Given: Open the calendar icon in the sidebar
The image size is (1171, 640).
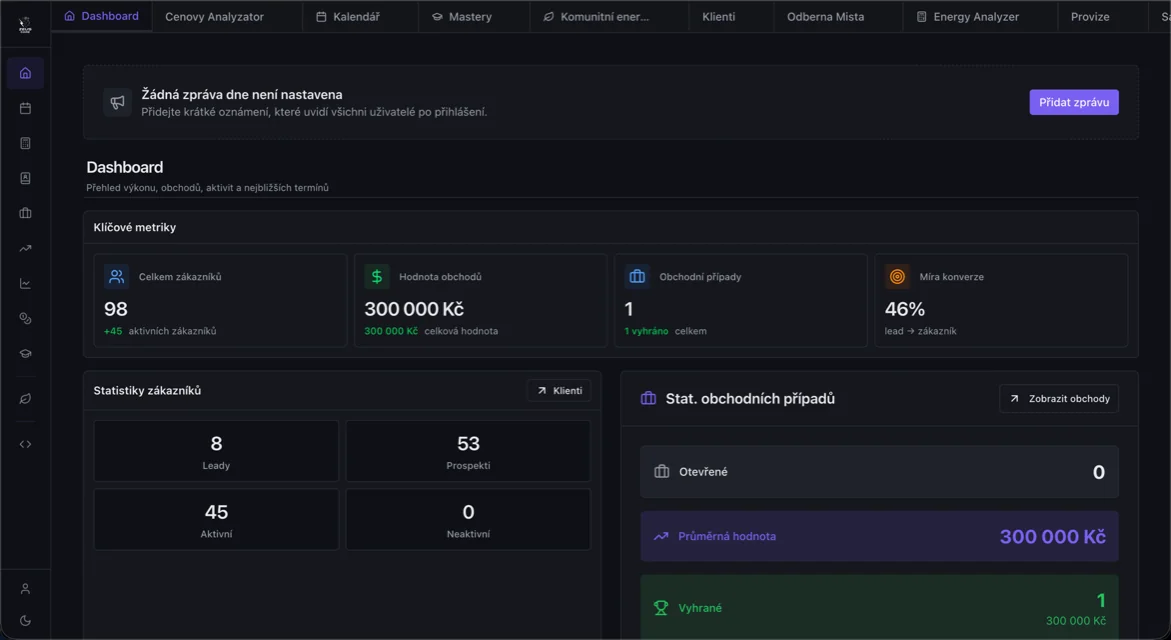Looking at the screenshot, I should [x=25, y=108].
